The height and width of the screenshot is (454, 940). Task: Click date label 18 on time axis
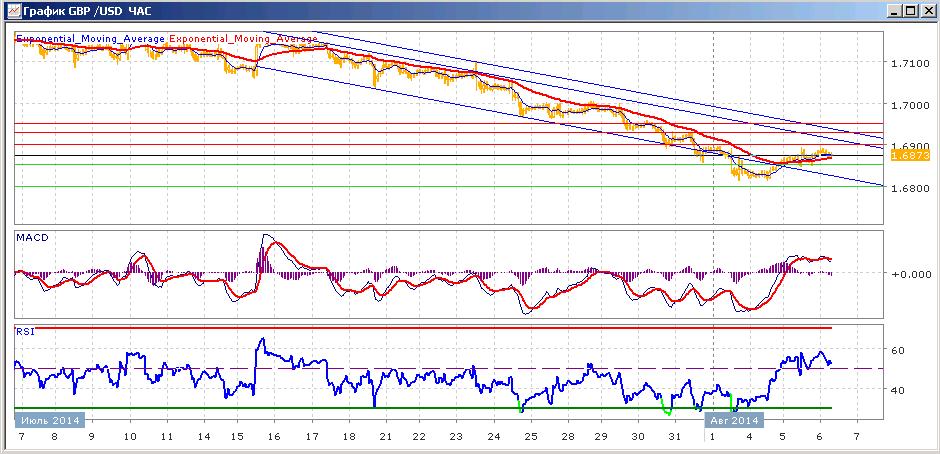point(348,436)
